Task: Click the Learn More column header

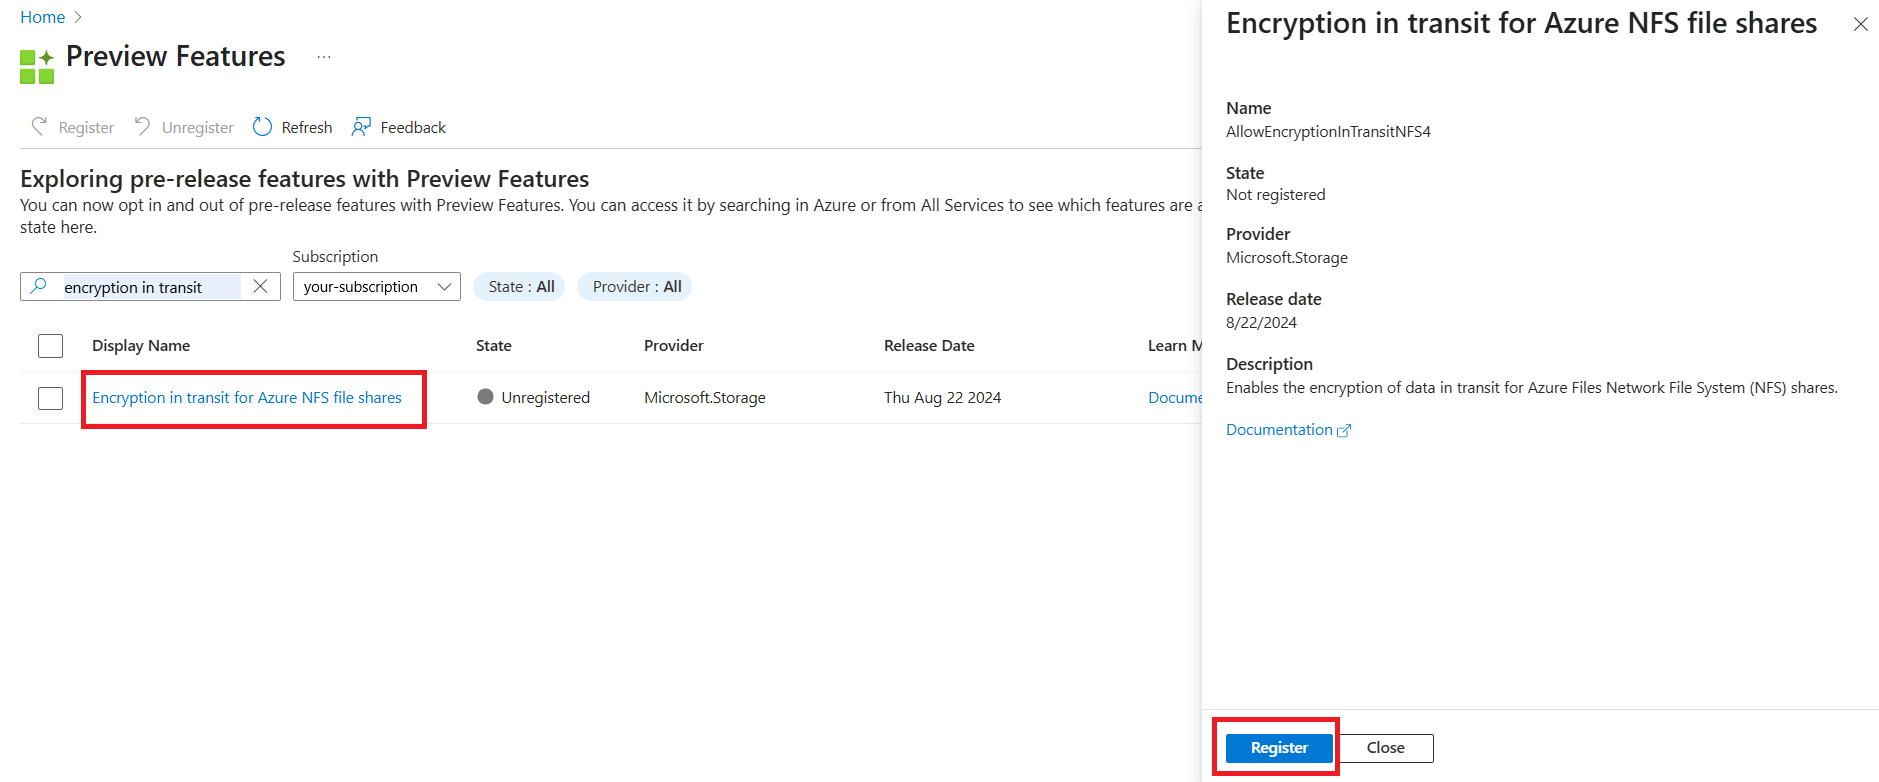Action: point(1175,345)
